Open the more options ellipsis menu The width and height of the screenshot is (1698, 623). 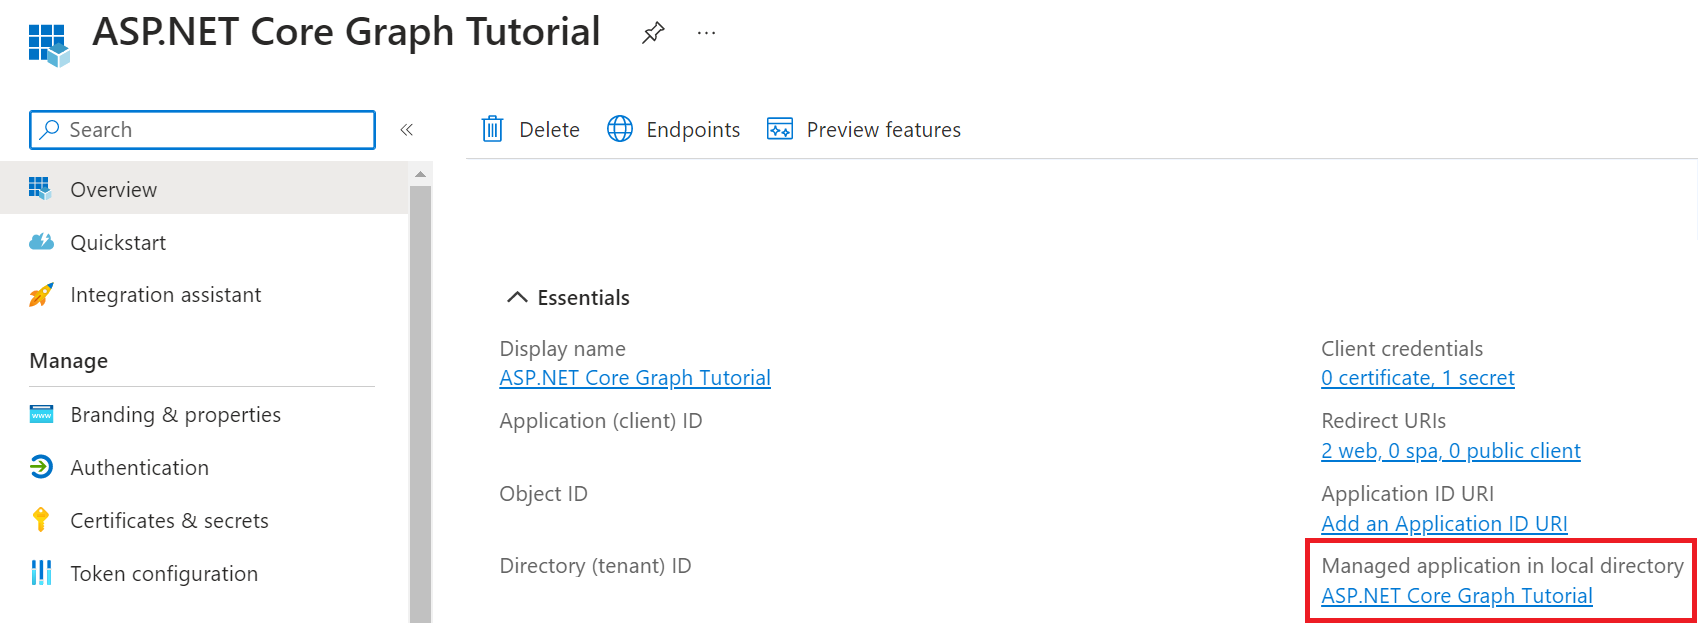(706, 33)
